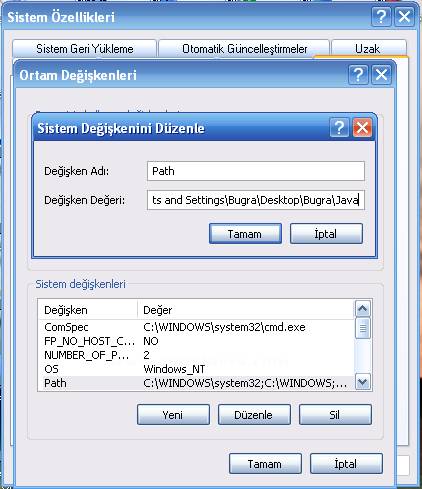This screenshot has width=422, height=489.
Task: Open the Sistem Geri Yükleme tab
Action: click(85, 49)
